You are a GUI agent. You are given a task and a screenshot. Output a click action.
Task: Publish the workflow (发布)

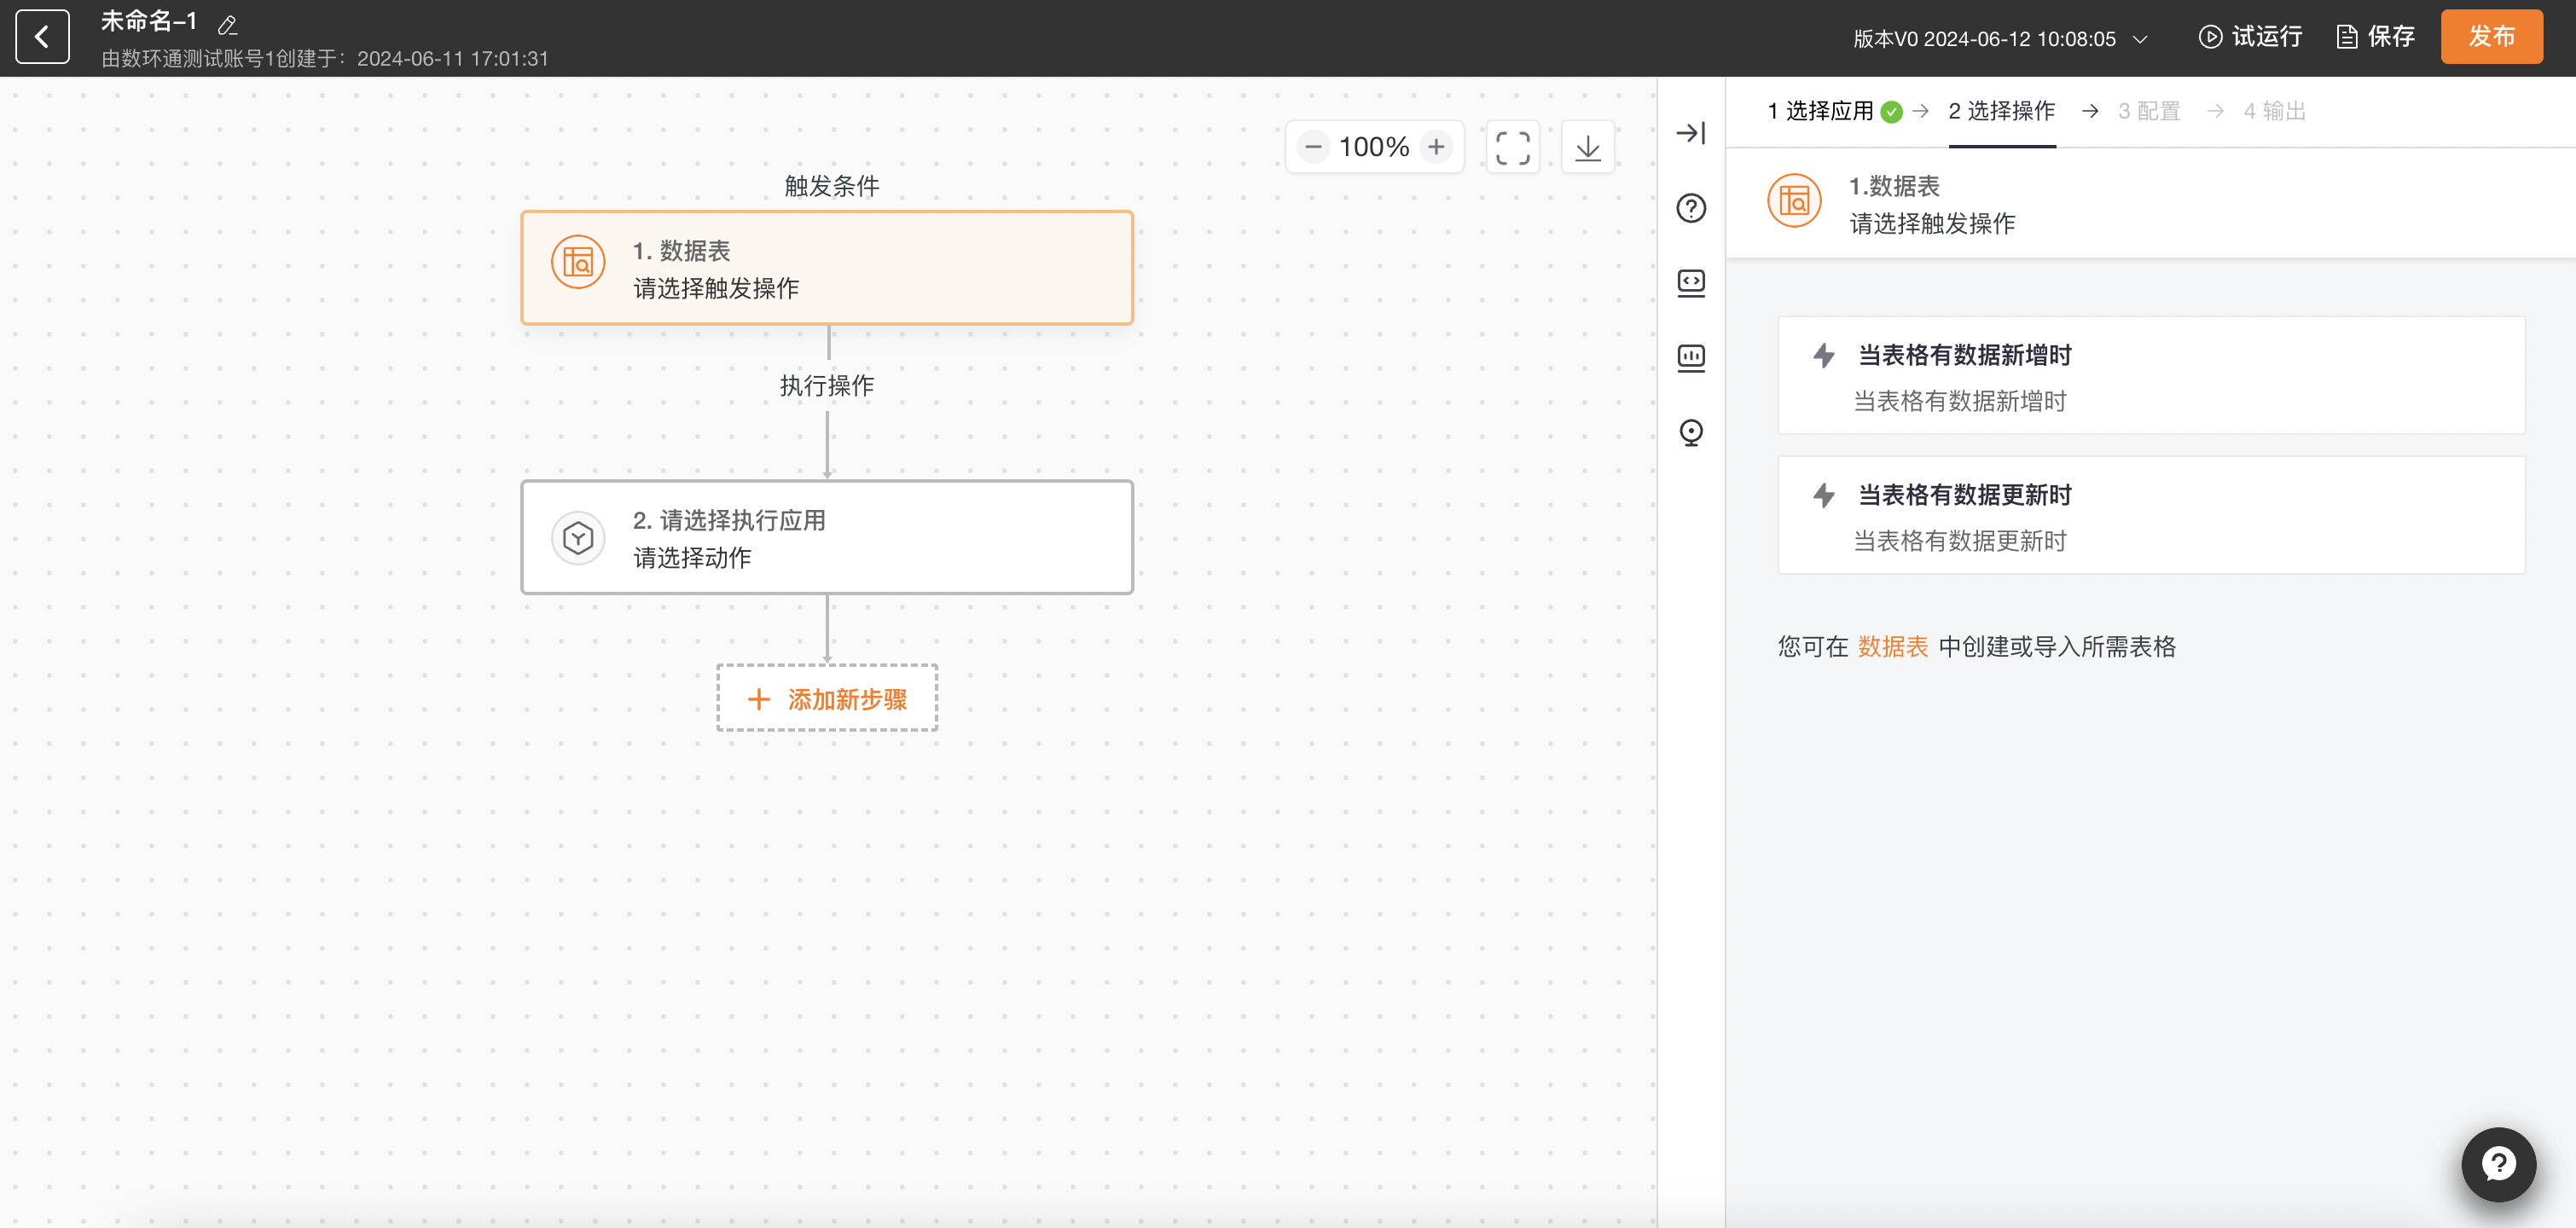(x=2491, y=37)
